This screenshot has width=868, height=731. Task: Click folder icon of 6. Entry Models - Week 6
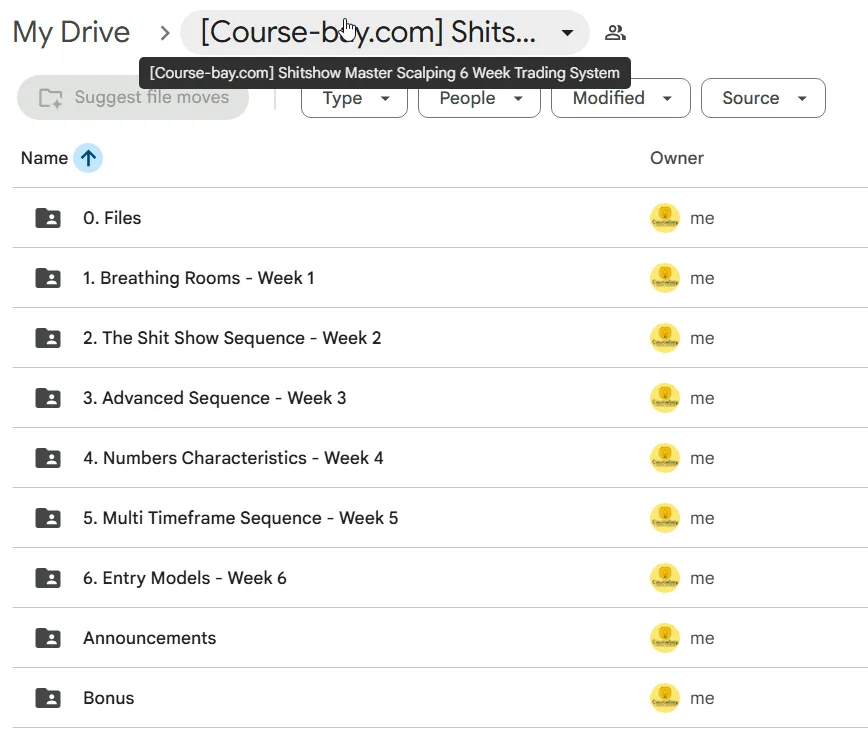coord(48,578)
